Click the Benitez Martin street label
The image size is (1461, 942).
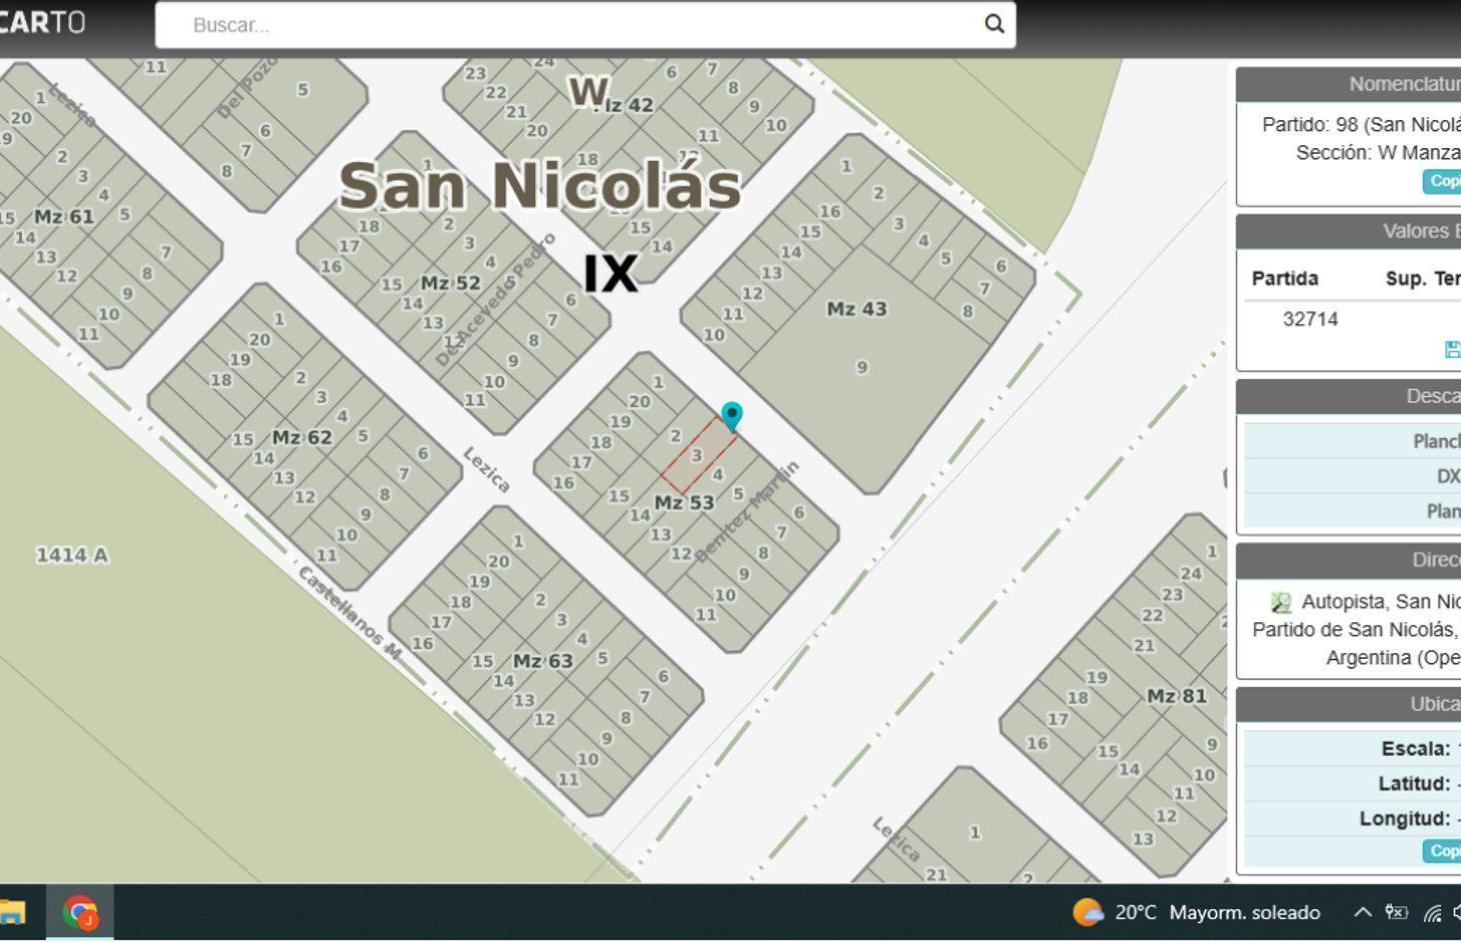[x=748, y=511]
